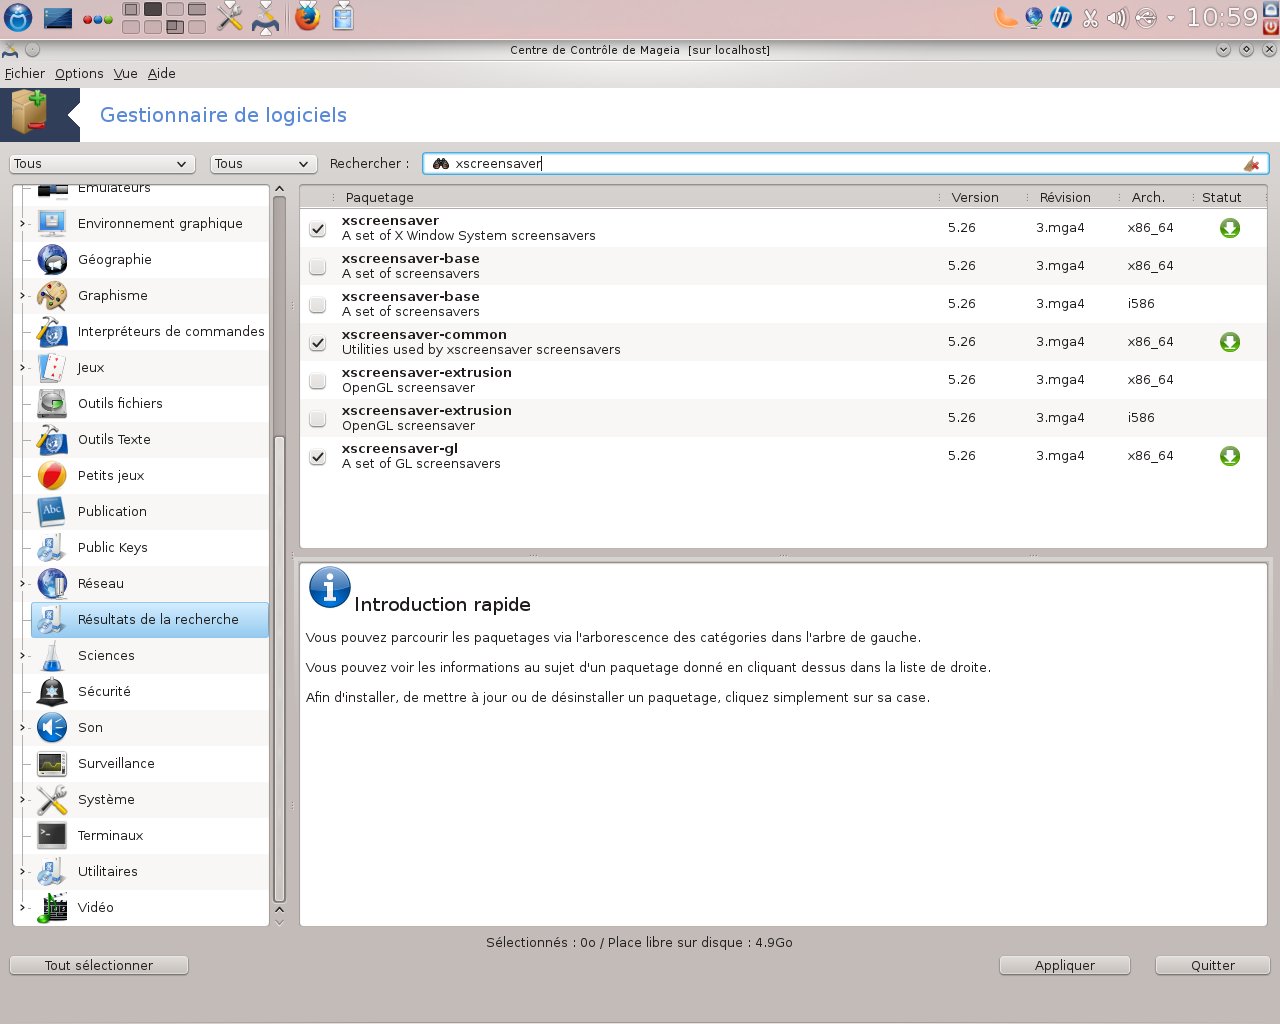This screenshot has width=1280, height=1024.
Task: Click the Graphisme palette icon
Action: tap(52, 296)
